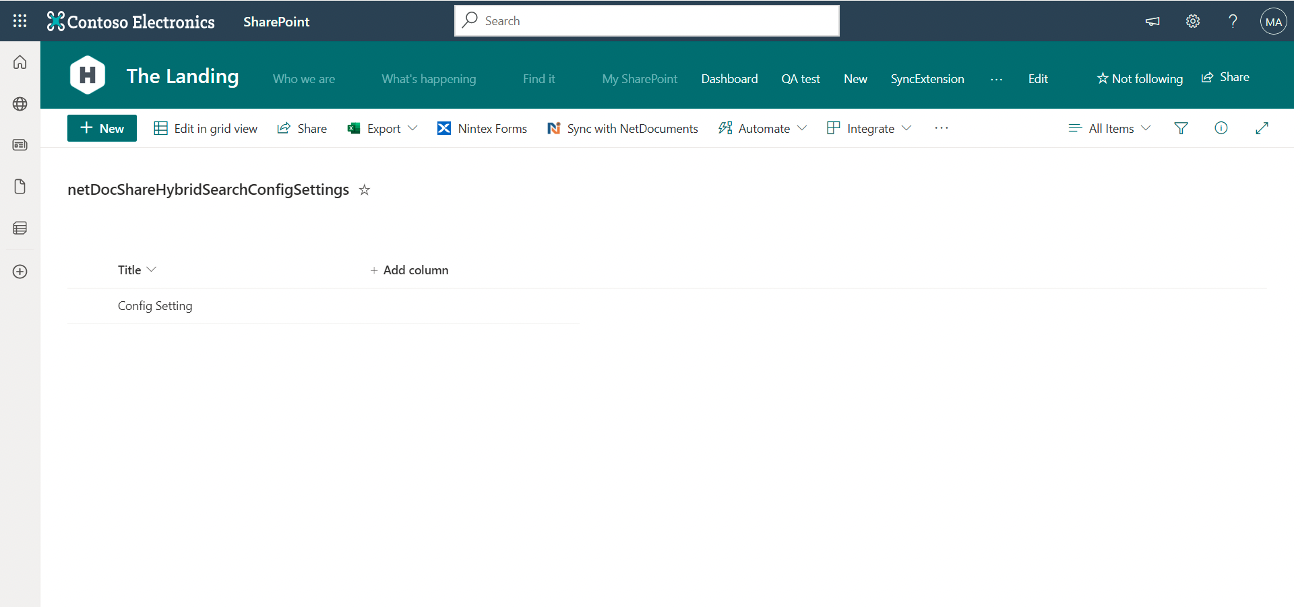Open the details pane info icon
1303x607 pixels.
point(1221,128)
